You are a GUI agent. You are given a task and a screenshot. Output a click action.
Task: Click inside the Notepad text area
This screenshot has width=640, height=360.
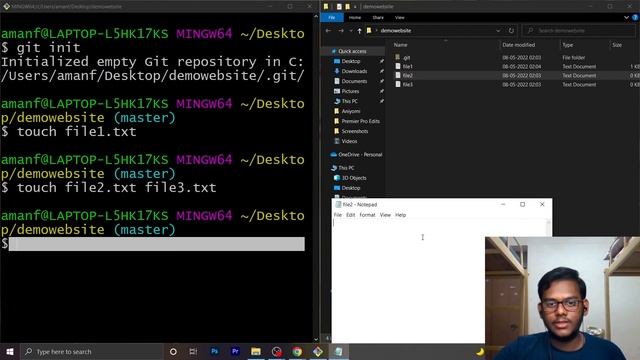(408, 282)
